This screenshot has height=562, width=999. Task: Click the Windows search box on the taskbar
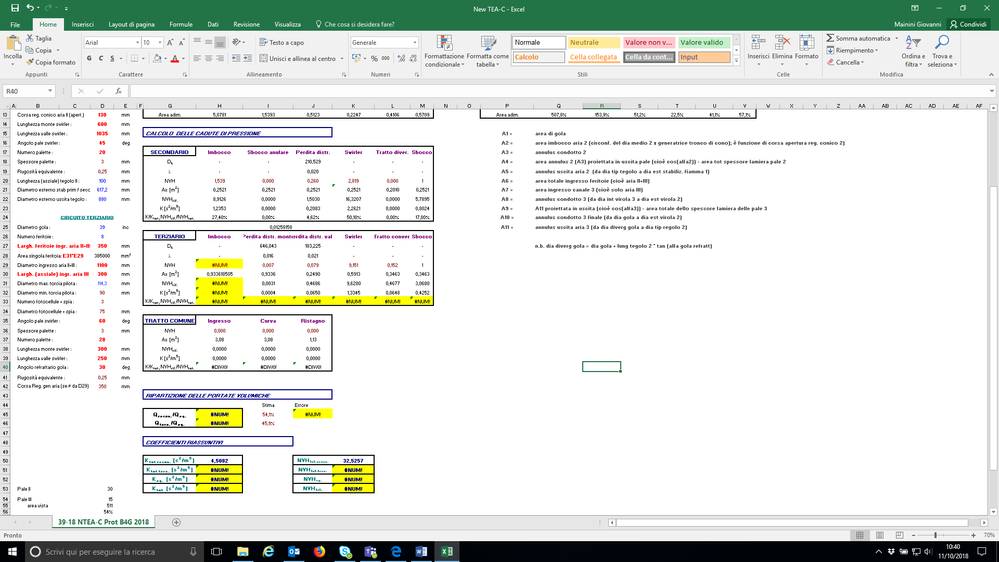[x=113, y=551]
